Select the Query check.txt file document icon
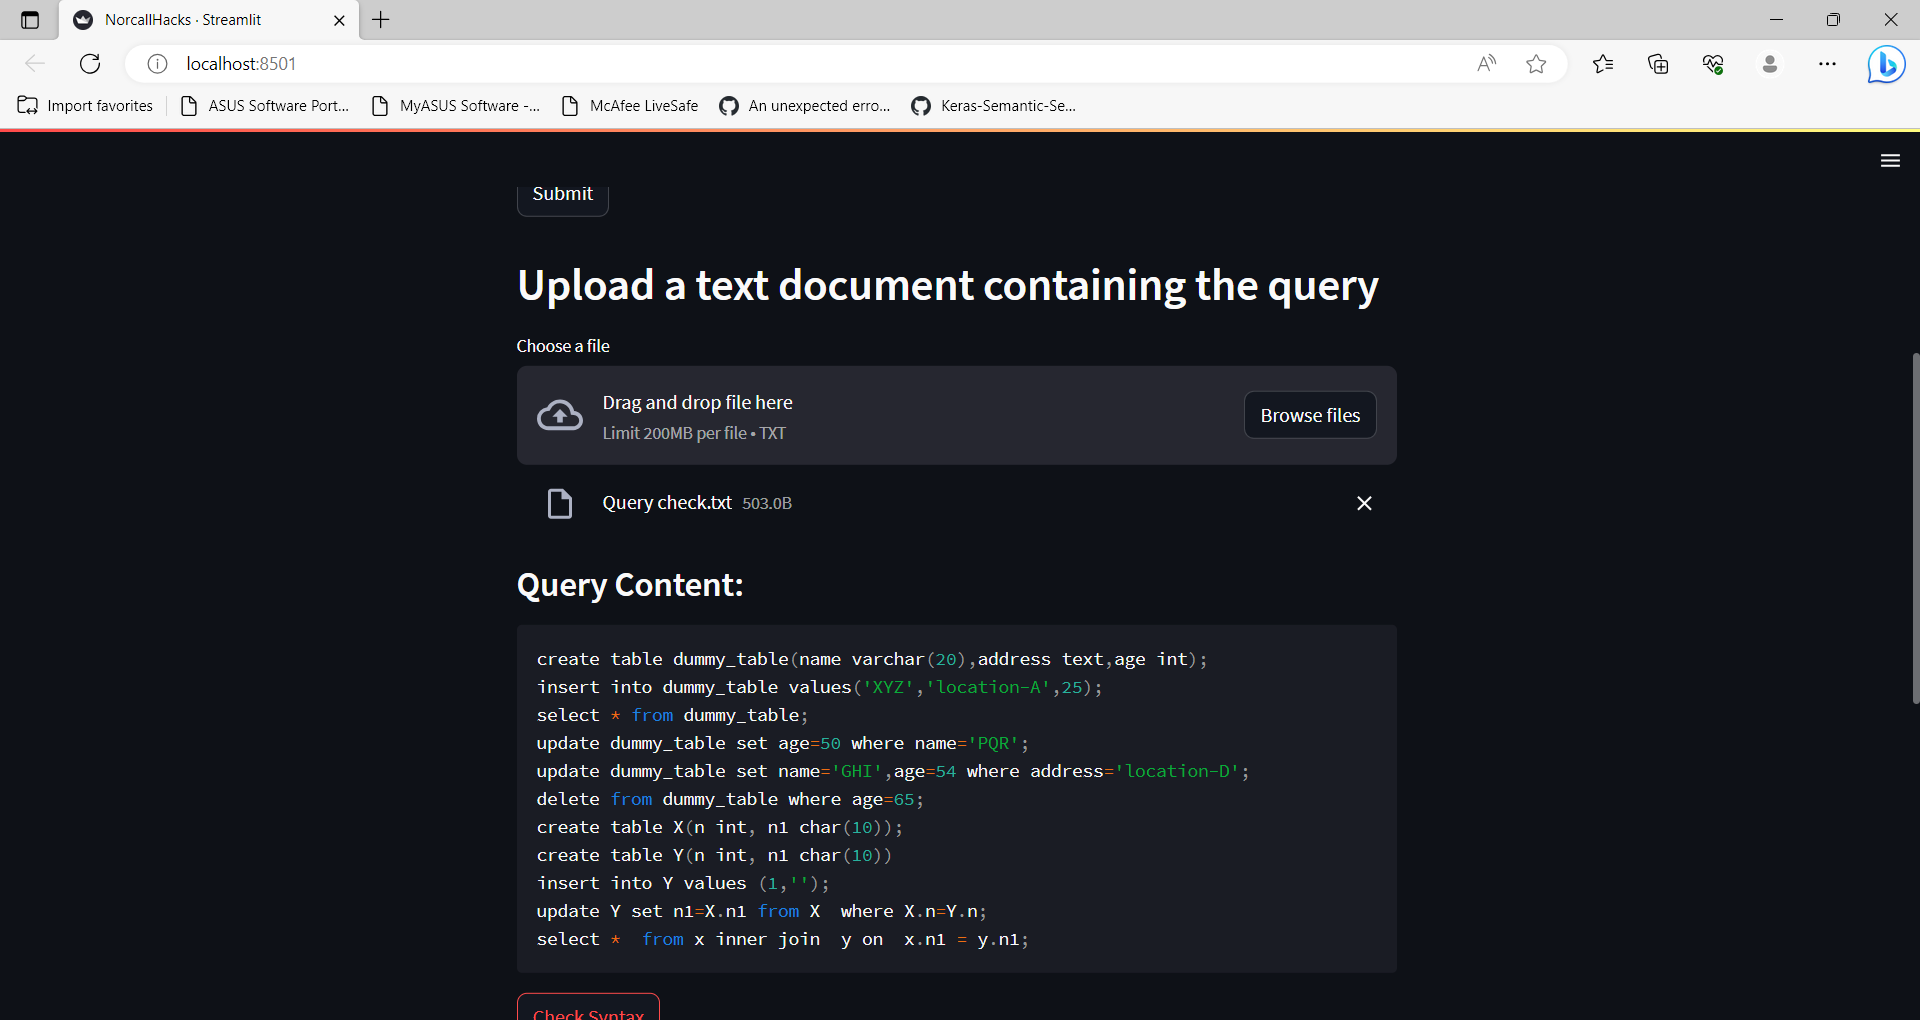The height and width of the screenshot is (1020, 1920). coord(560,503)
